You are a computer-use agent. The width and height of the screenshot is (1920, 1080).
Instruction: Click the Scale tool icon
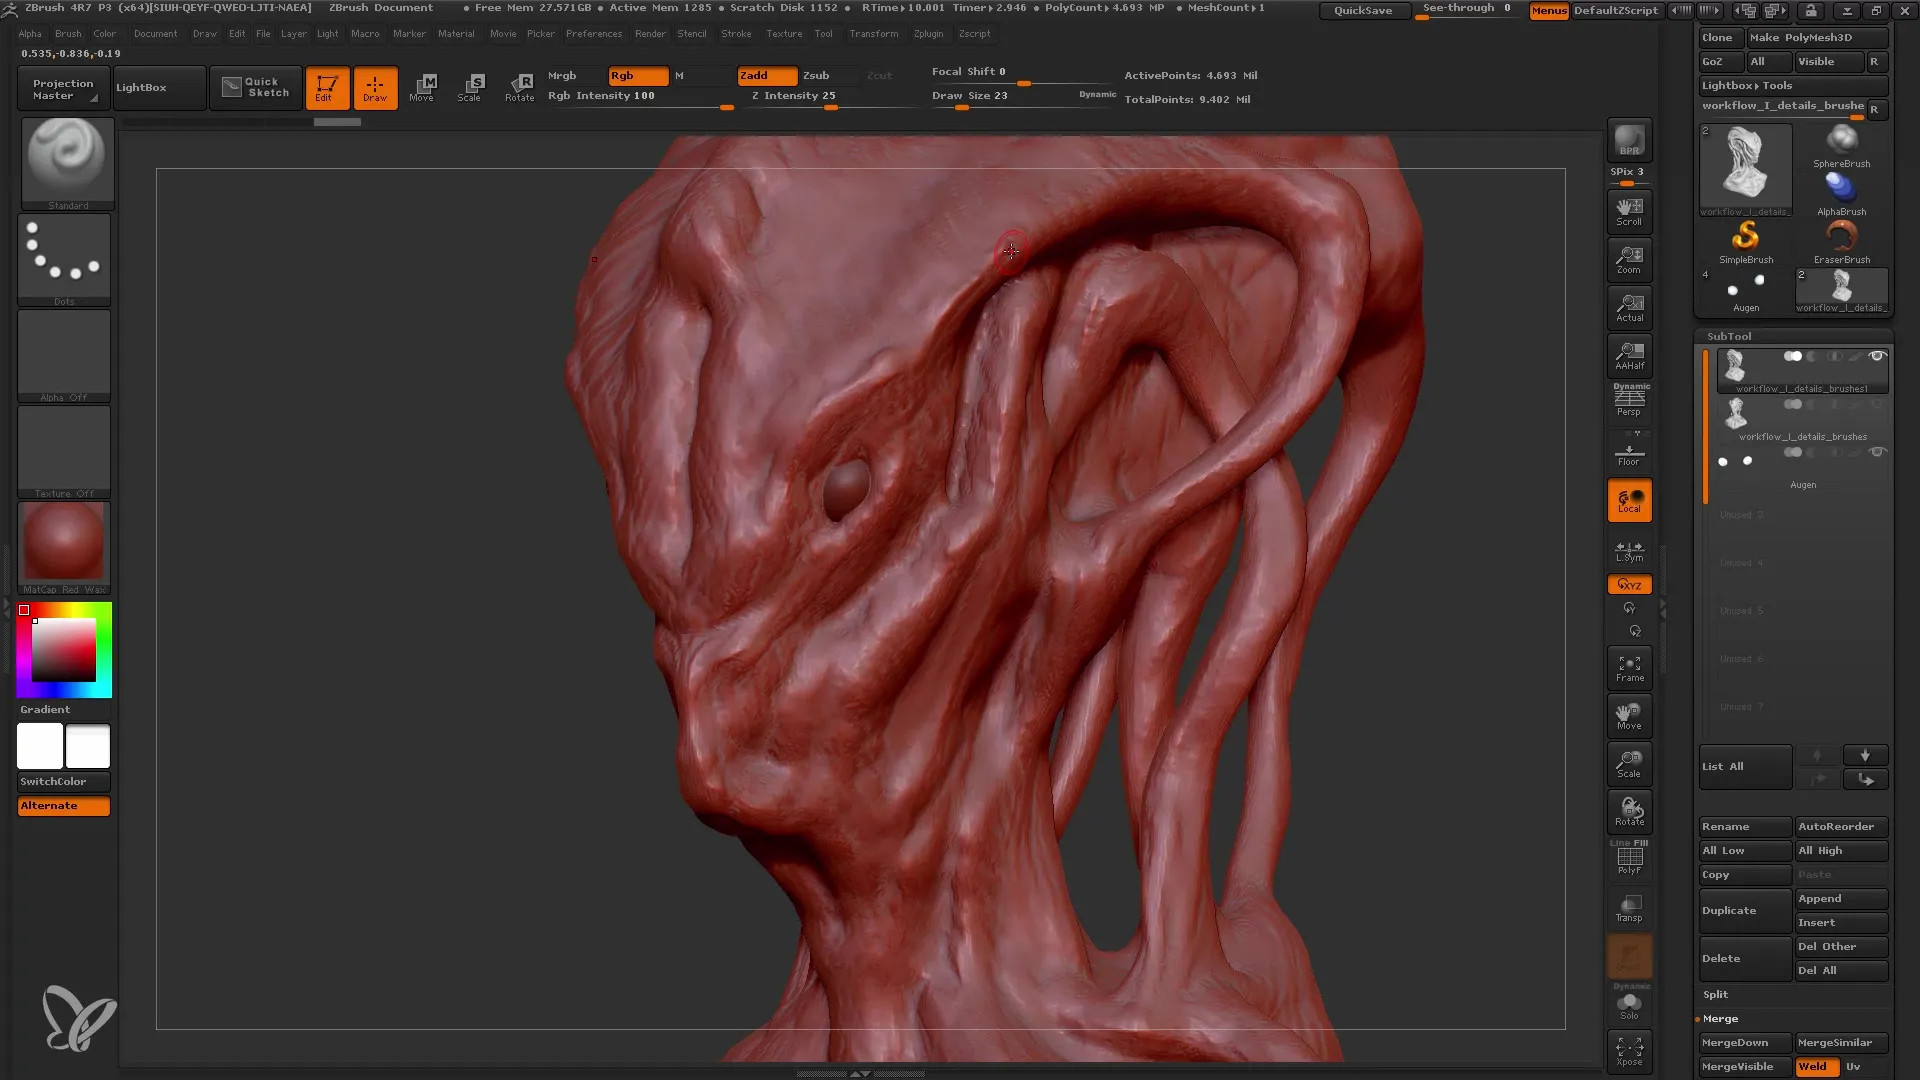[469, 86]
